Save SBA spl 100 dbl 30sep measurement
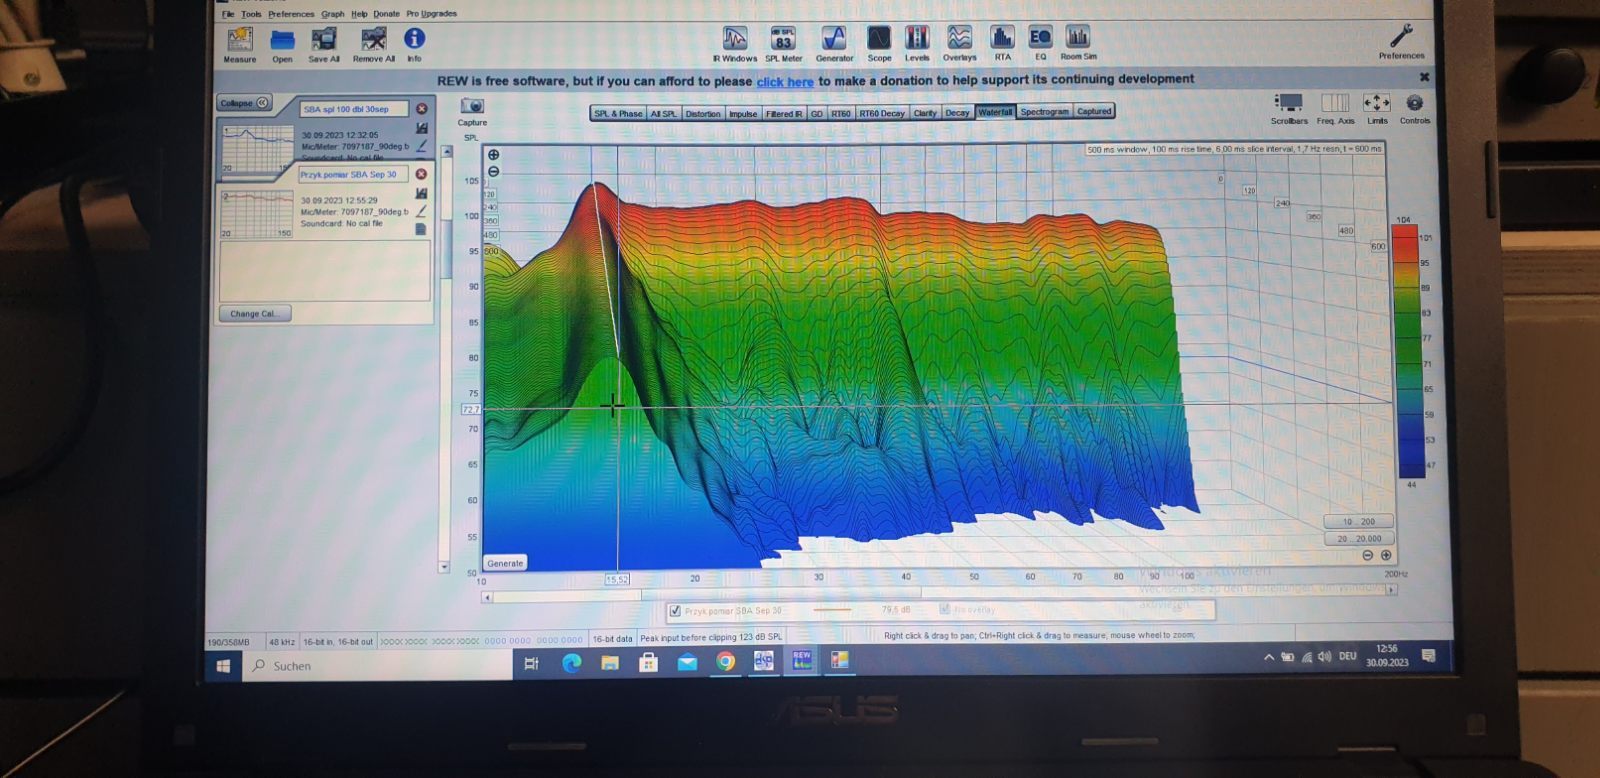The height and width of the screenshot is (778, 1600). point(421,128)
